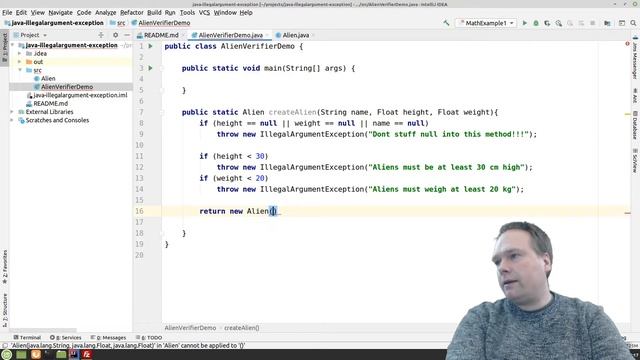Open Firefox from the taskbar
640x360 pixels.
click(36, 354)
